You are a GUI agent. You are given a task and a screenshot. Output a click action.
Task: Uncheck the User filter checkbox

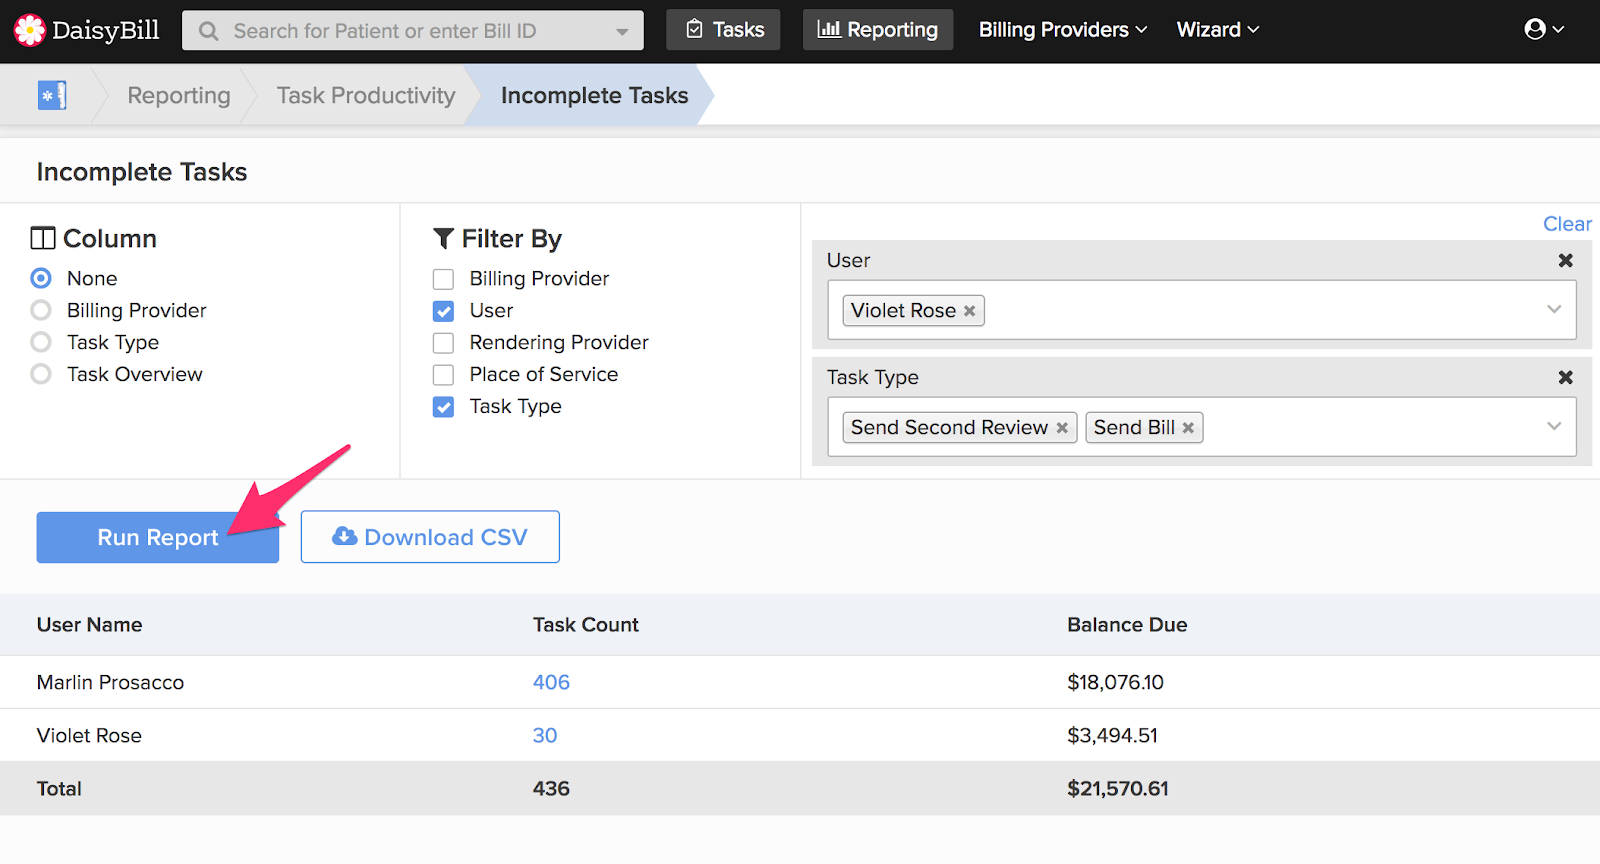tap(443, 311)
